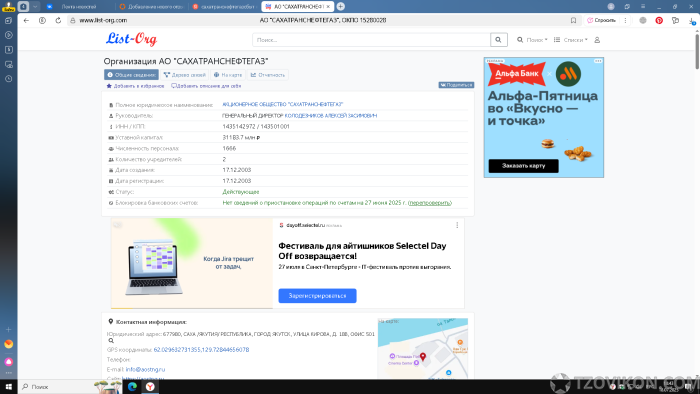Image resolution: width=700 pixels, height=394 pixels.
Task: Click the site lock icon in the address bar
Action: 73,21
